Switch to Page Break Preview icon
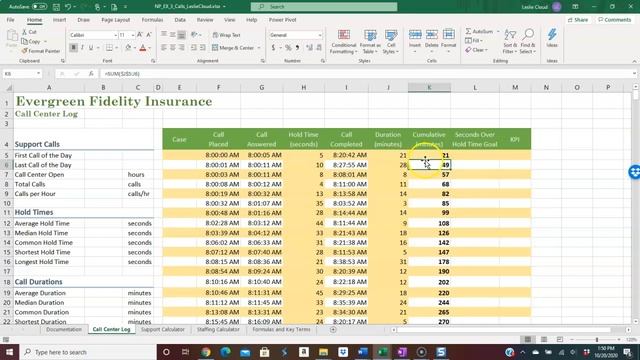 point(560,340)
